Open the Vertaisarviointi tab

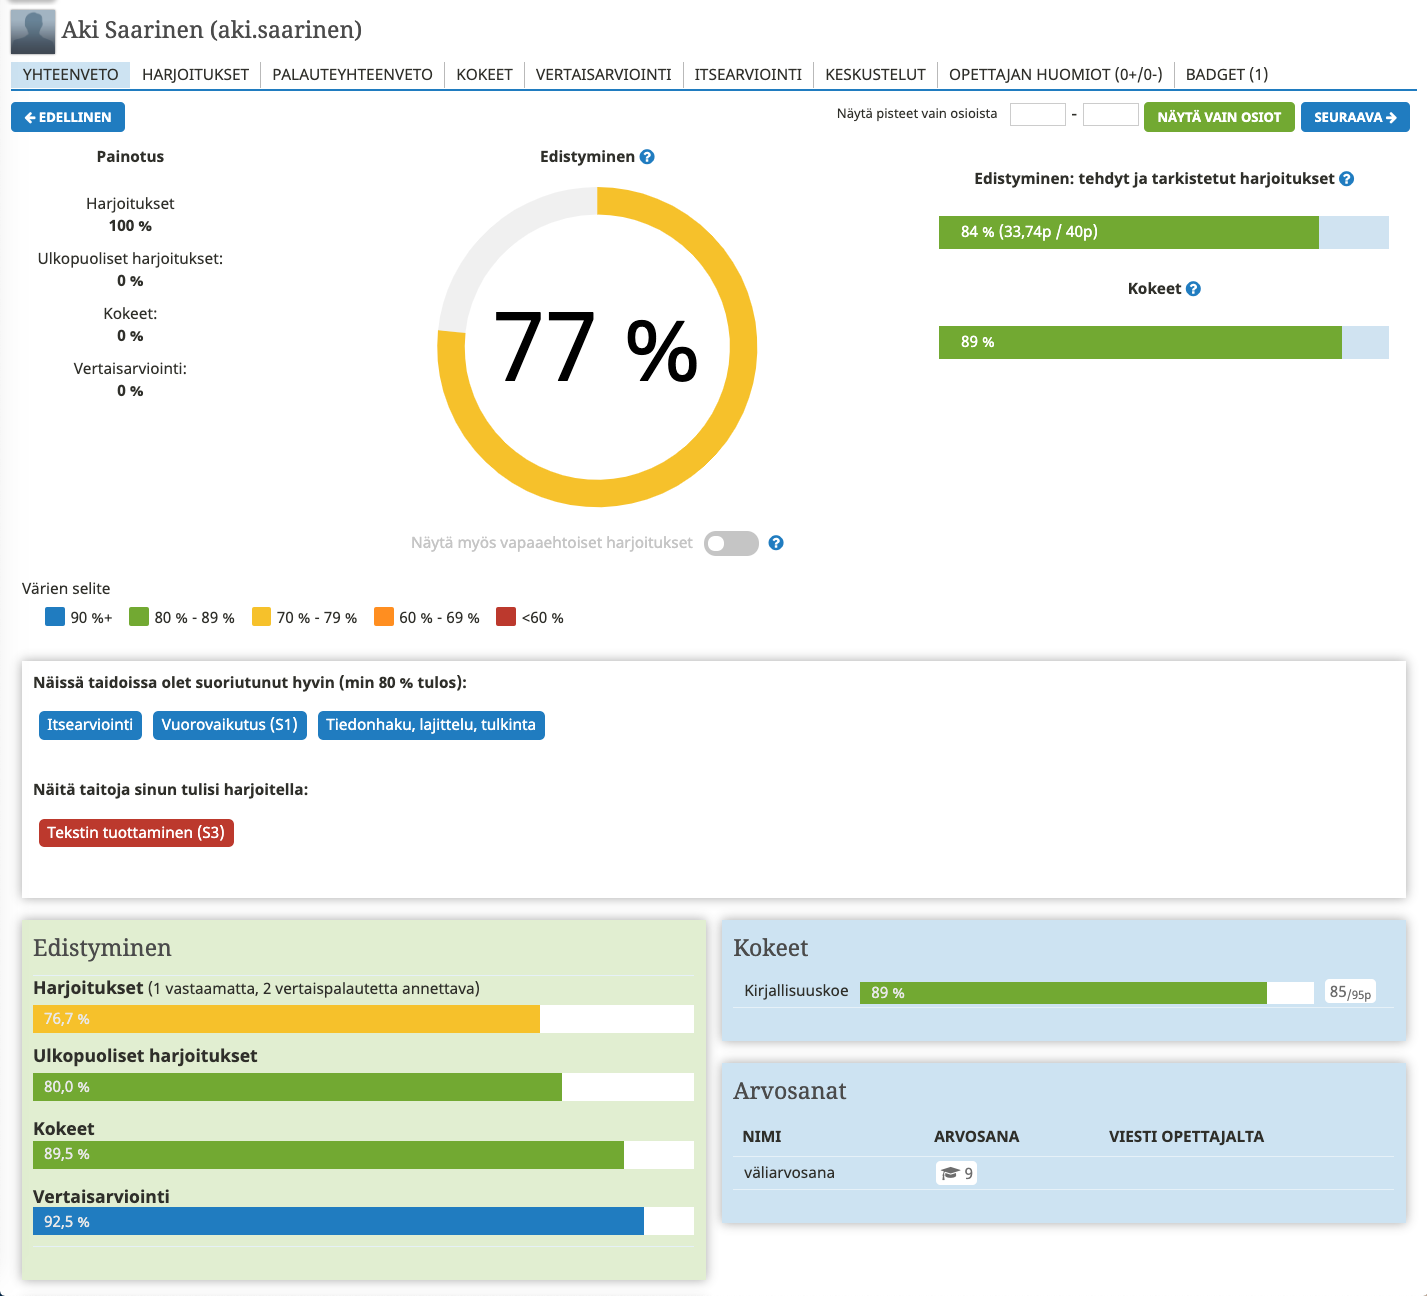[603, 75]
